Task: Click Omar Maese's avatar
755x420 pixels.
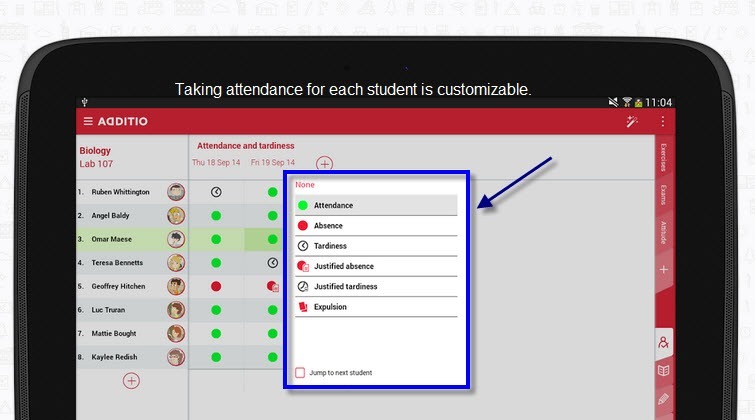Action: click(x=176, y=239)
